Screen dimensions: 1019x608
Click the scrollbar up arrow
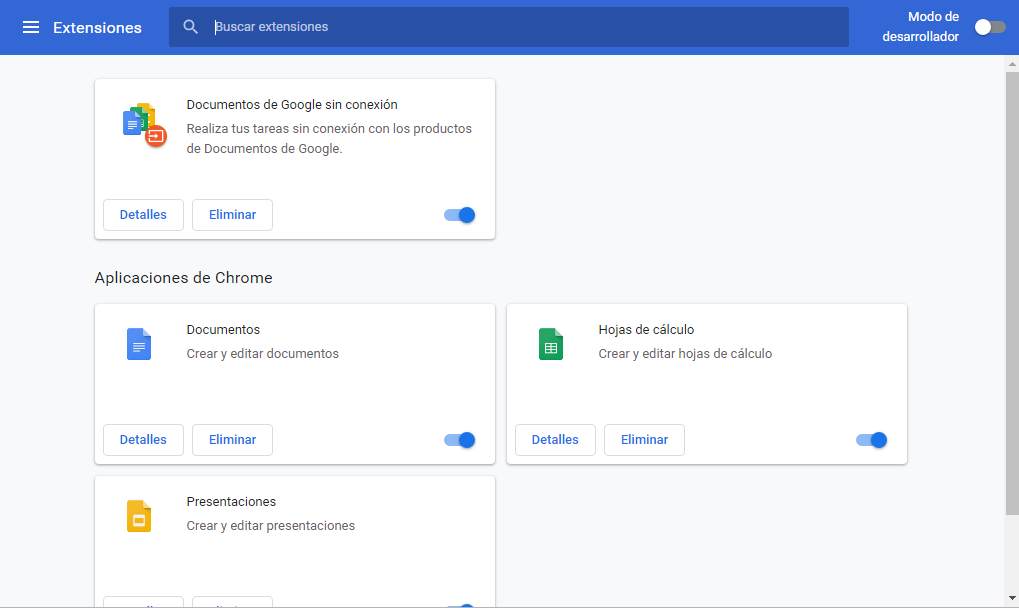click(1012, 64)
